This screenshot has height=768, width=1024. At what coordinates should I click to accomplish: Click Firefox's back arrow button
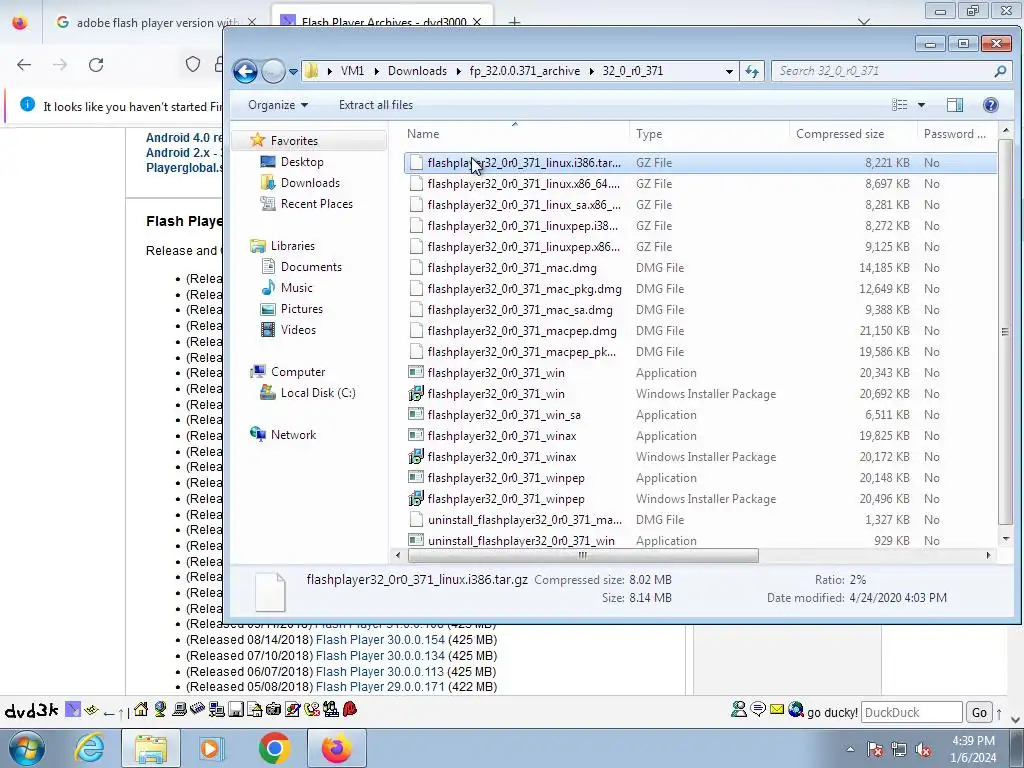pos(24,65)
